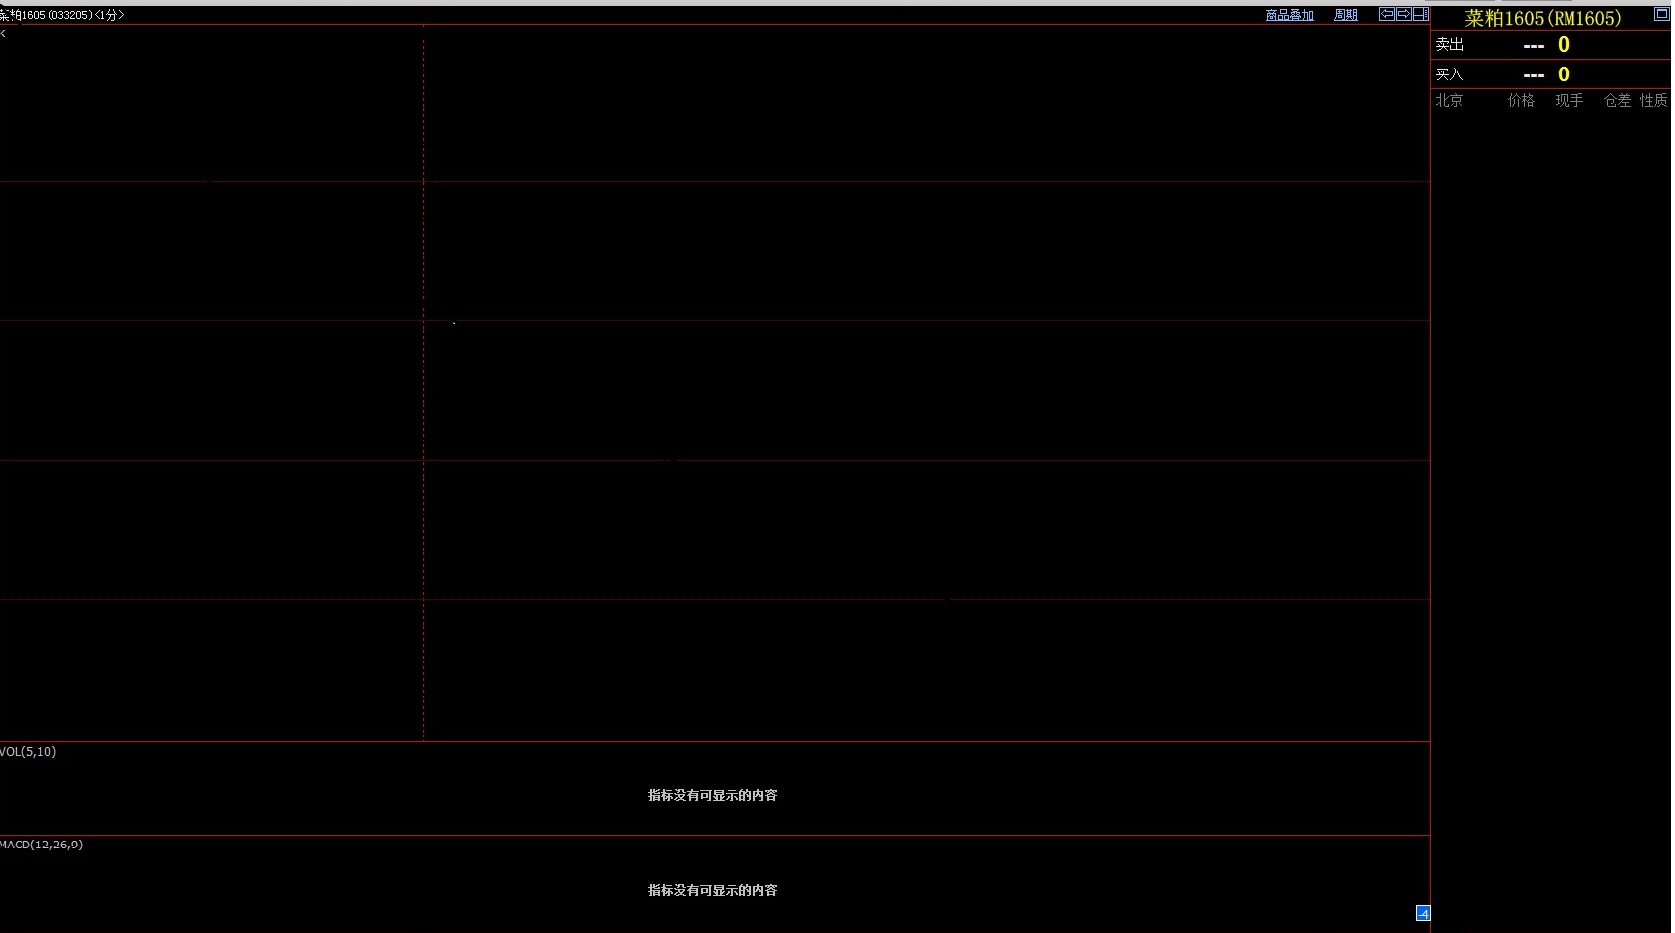This screenshot has width=1675, height=933.
Task: Select the MACD(12,26,0) indicator label
Action: [x=42, y=845]
